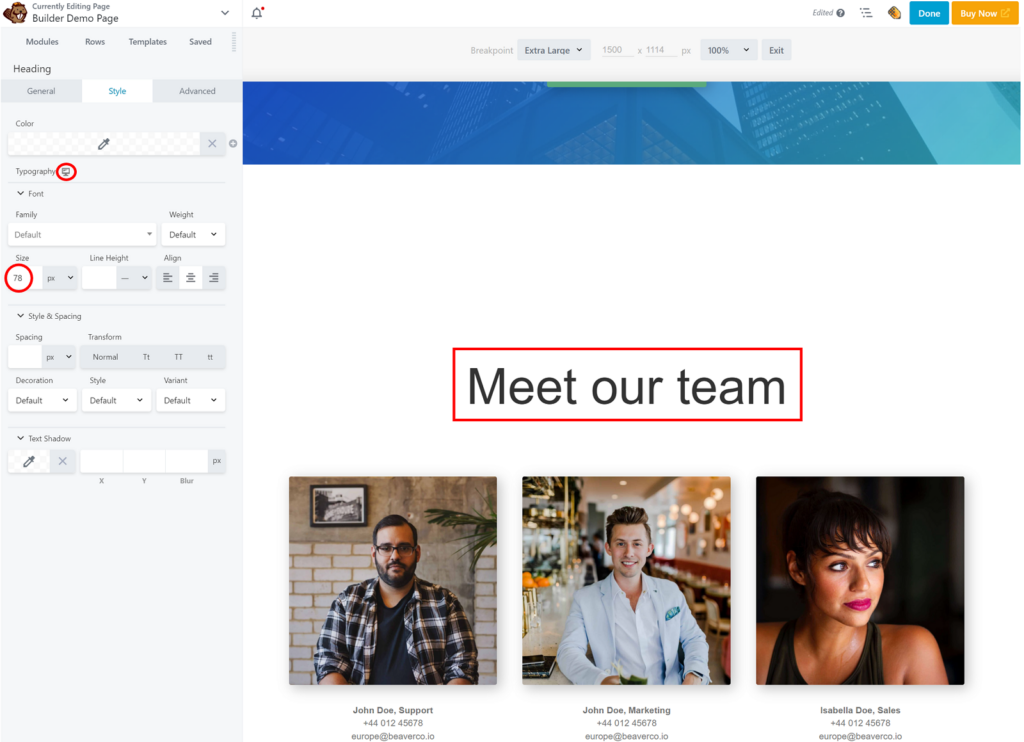Align heading text center

click(191, 278)
